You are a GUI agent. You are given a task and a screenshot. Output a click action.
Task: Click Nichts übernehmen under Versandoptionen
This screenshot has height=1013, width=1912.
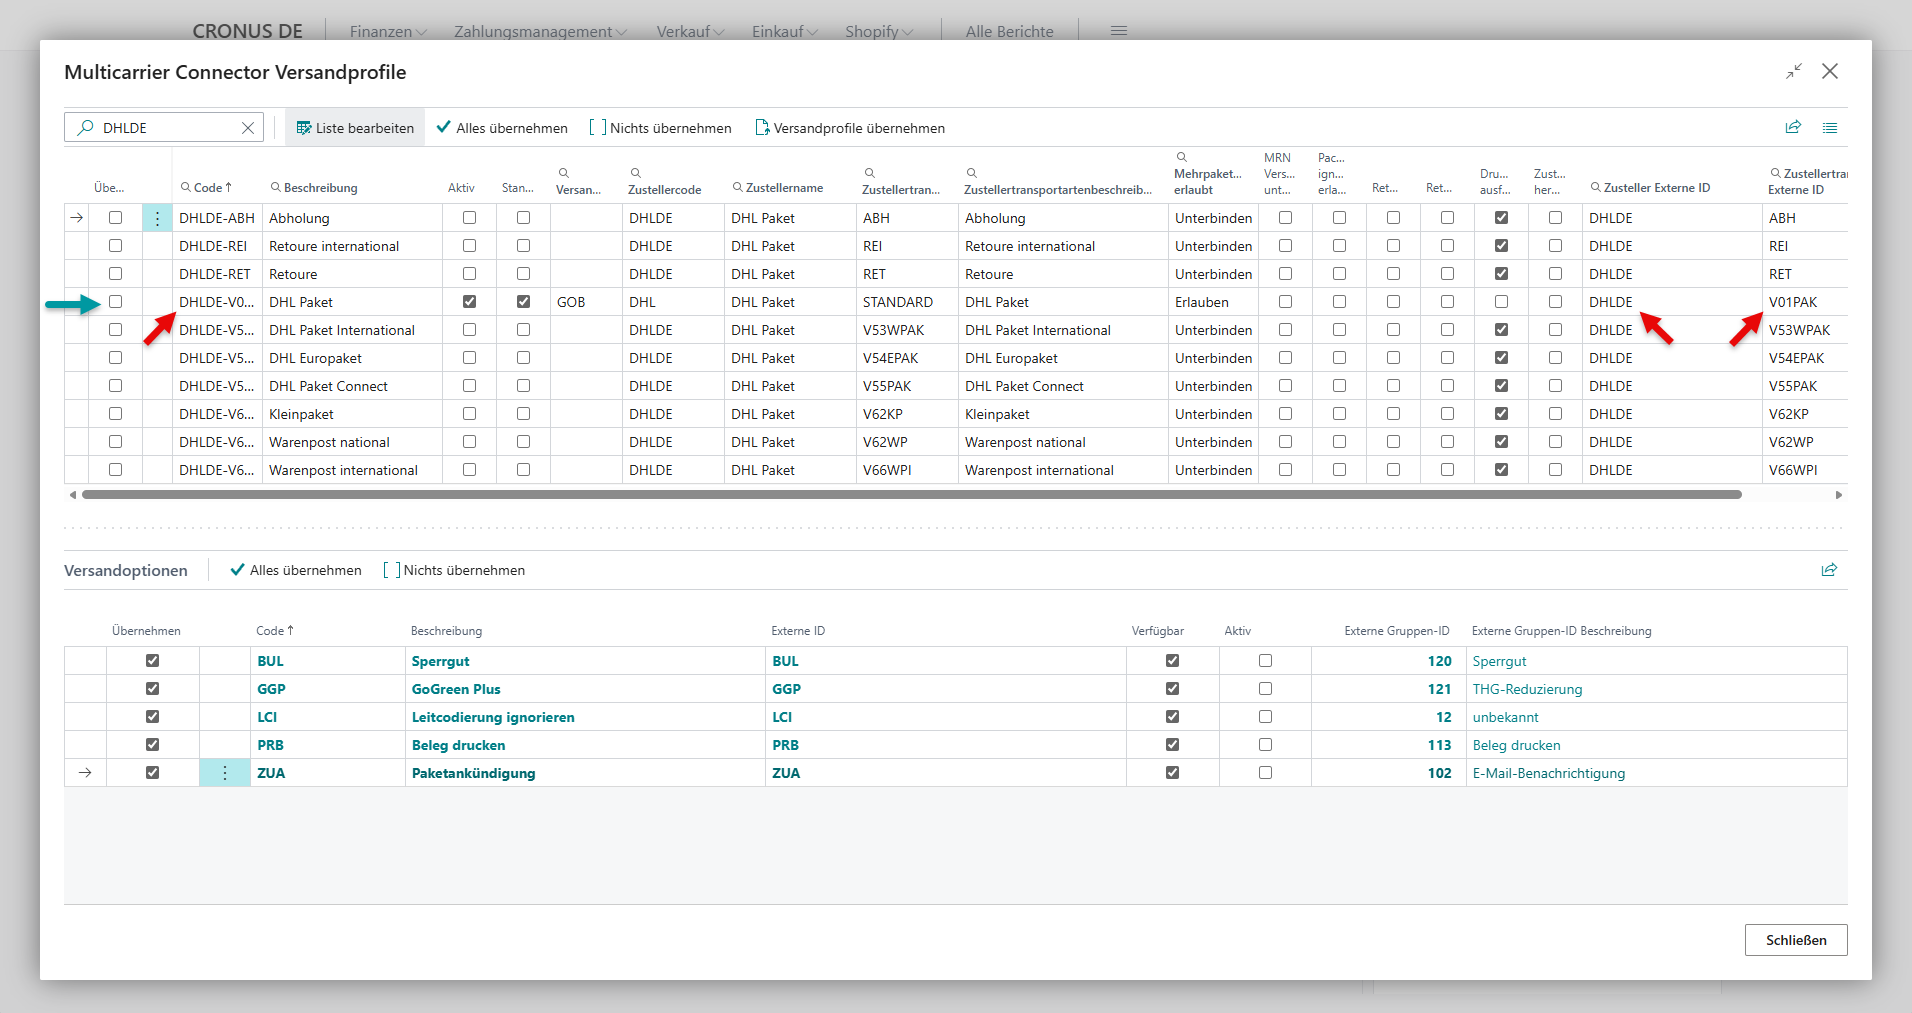454,570
